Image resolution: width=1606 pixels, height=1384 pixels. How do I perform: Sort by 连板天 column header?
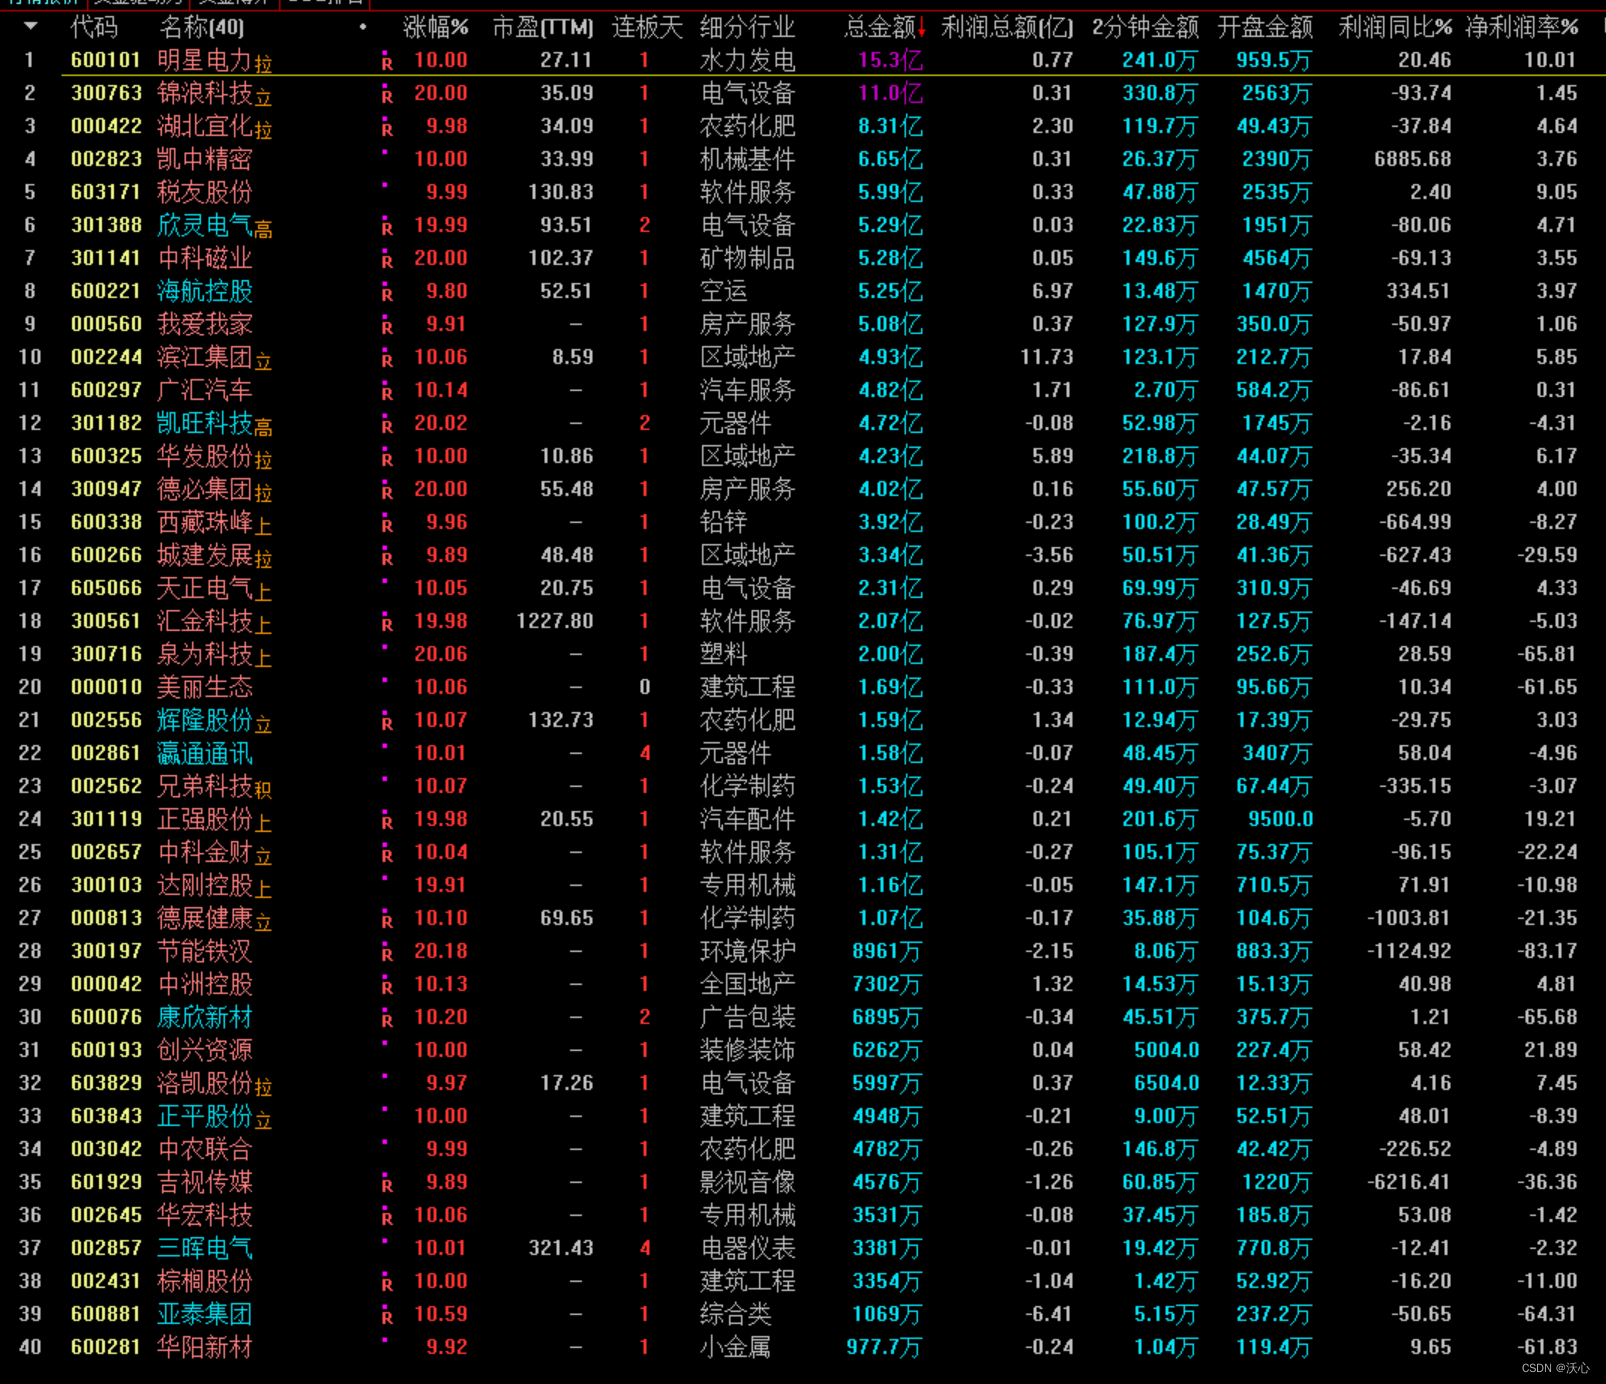(x=647, y=27)
